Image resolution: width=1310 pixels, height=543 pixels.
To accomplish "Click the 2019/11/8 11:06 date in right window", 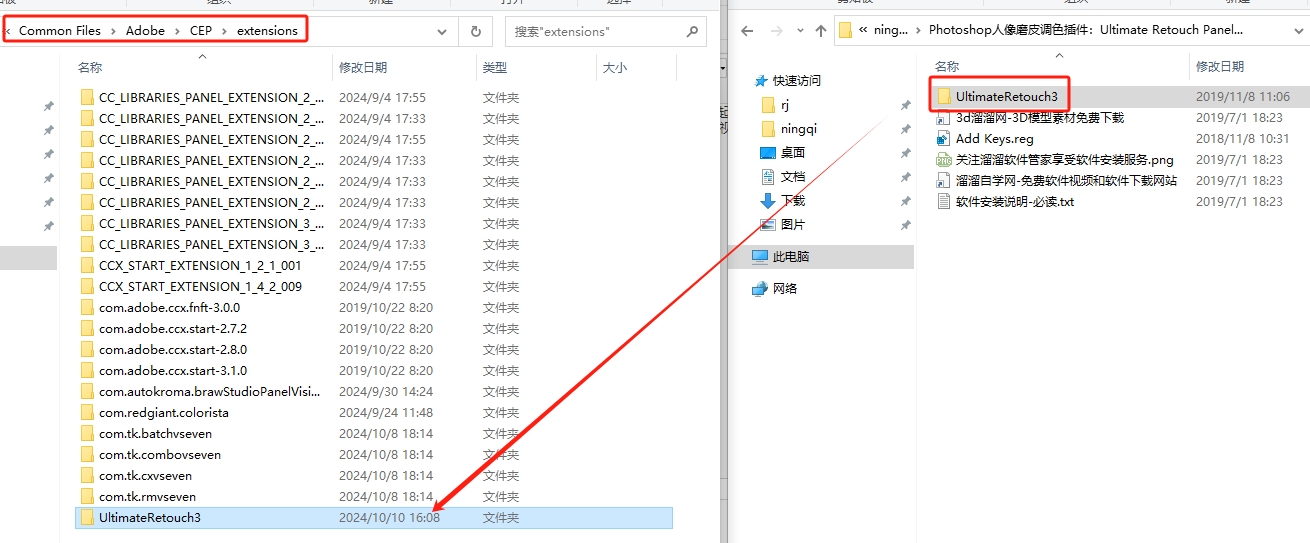I will click(1242, 97).
